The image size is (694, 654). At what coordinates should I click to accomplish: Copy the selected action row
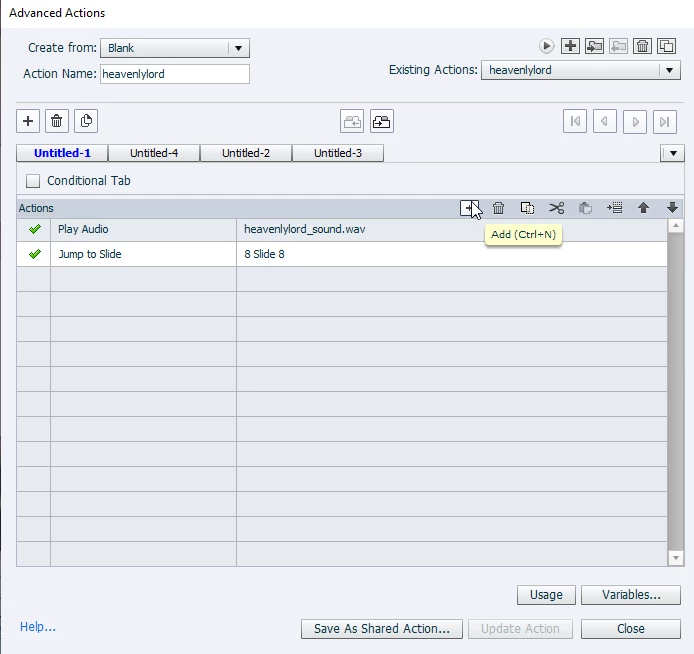click(x=527, y=208)
